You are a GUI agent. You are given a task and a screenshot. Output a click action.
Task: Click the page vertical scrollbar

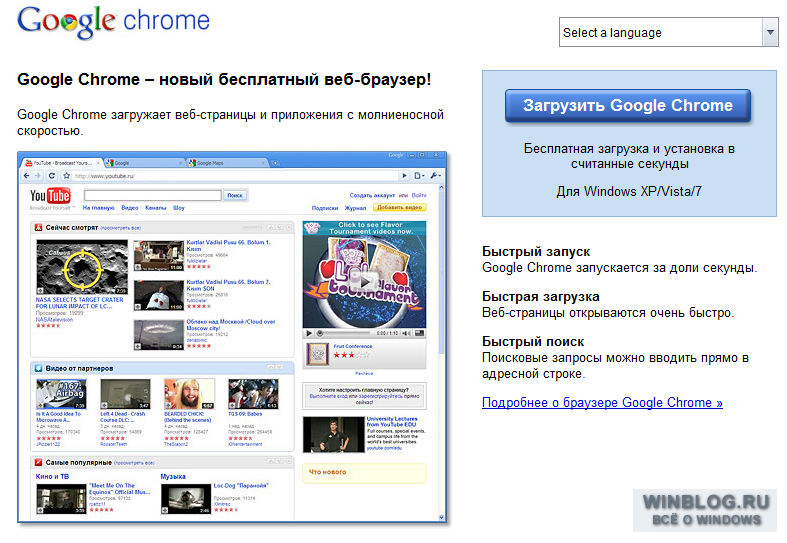[x=441, y=272]
